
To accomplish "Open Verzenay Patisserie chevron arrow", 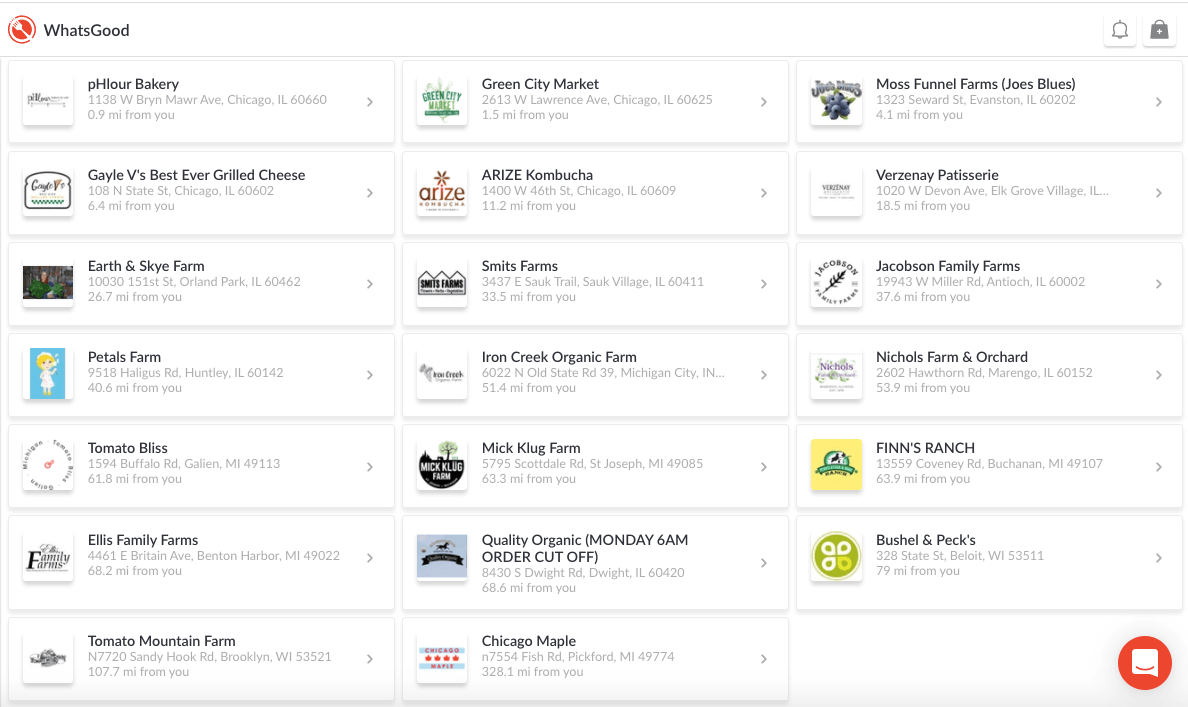I will point(1158,192).
